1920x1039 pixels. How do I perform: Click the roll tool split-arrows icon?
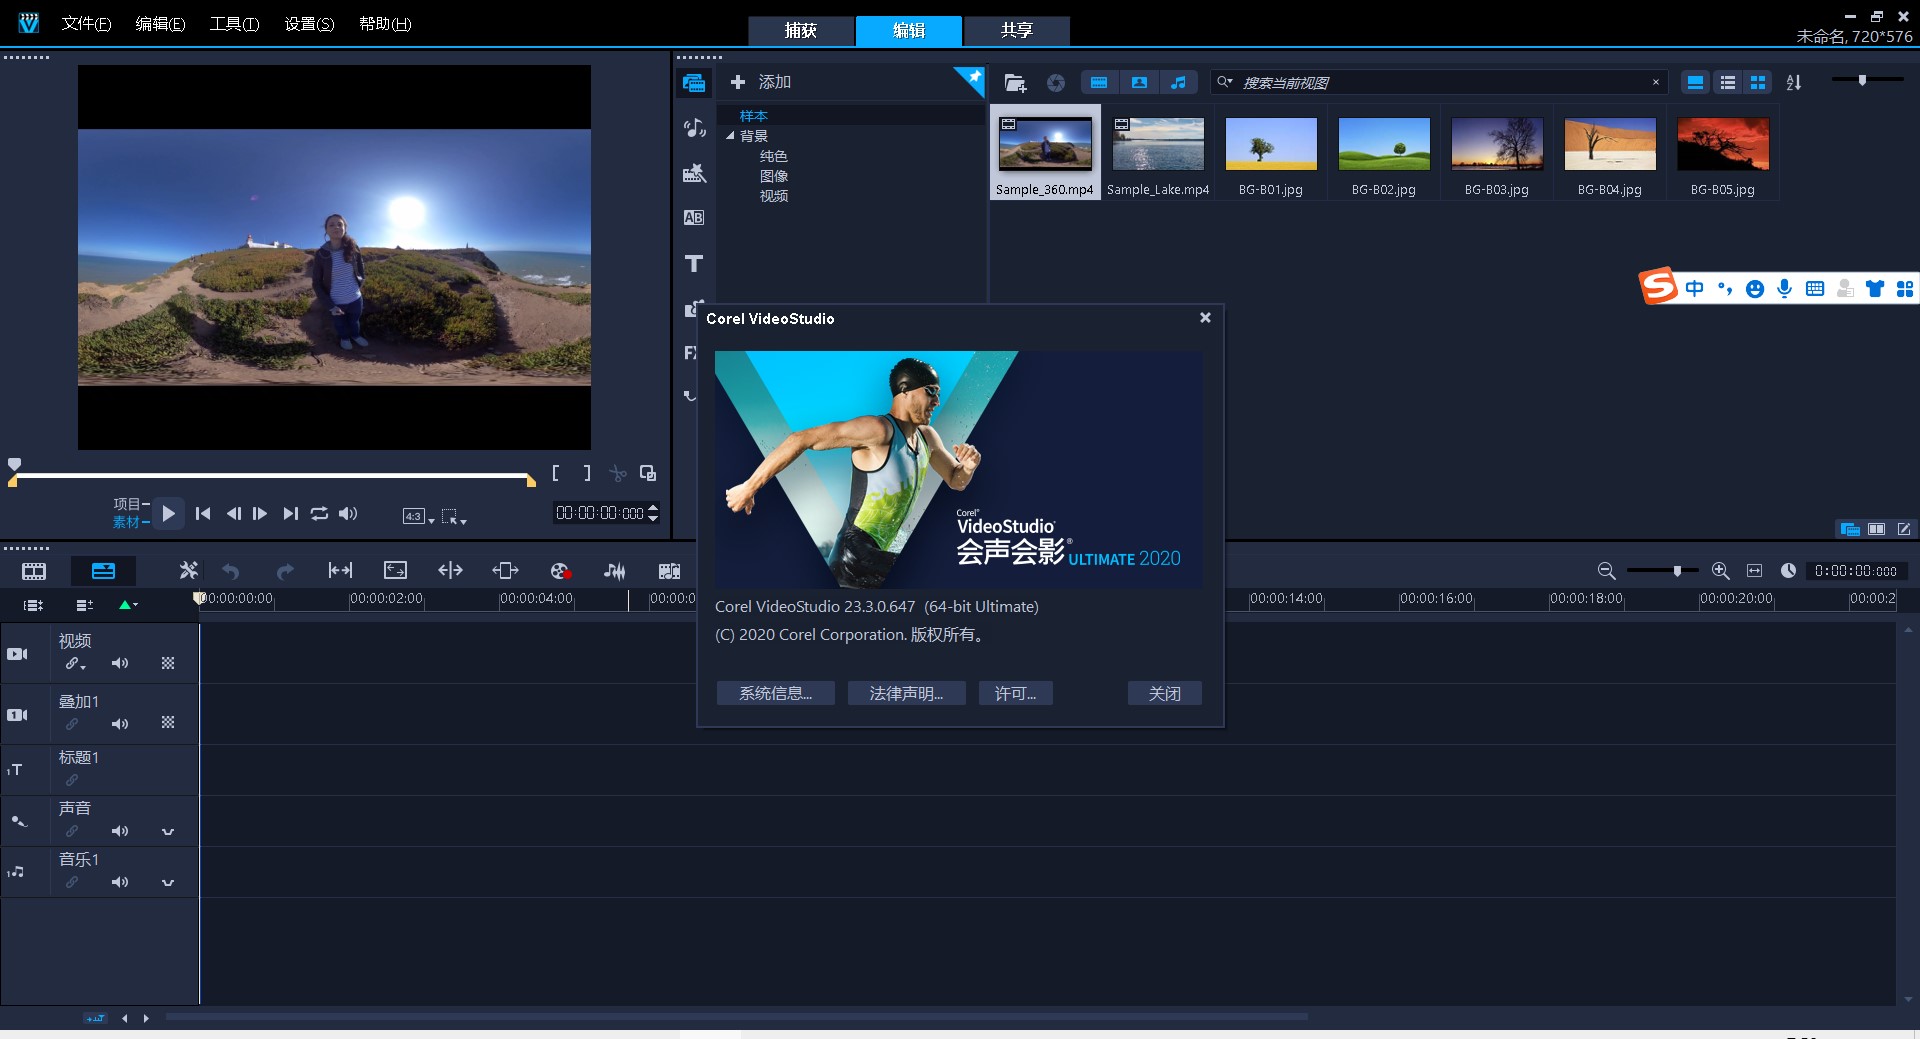[x=450, y=570]
